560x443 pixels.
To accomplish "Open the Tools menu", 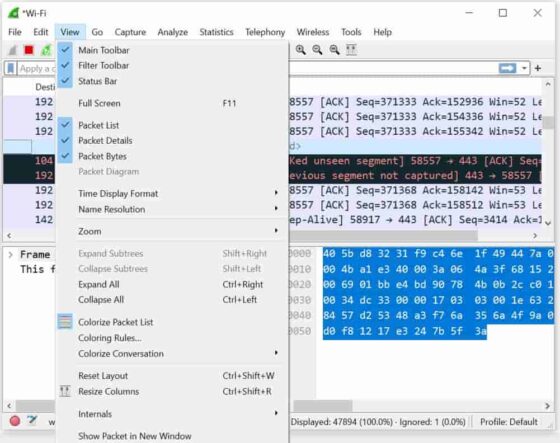I will click(x=351, y=32).
